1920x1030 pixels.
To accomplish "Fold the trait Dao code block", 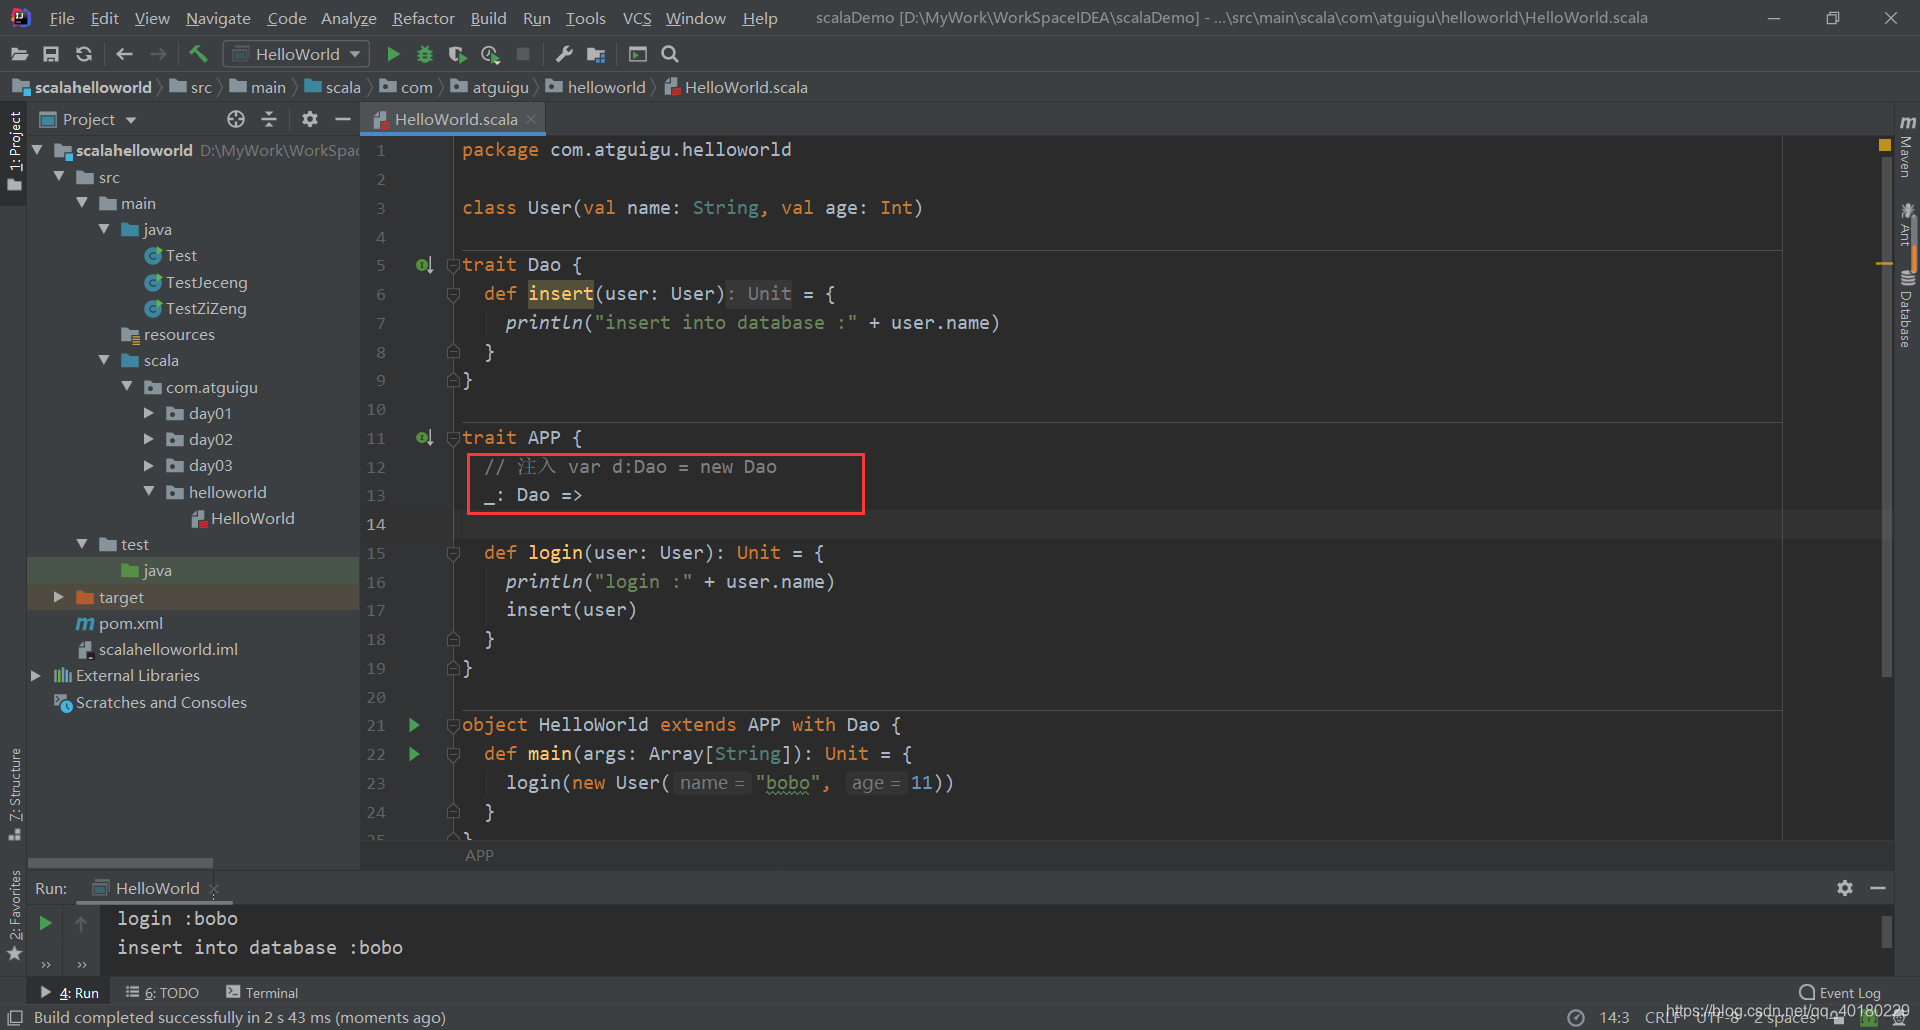I will click(453, 265).
